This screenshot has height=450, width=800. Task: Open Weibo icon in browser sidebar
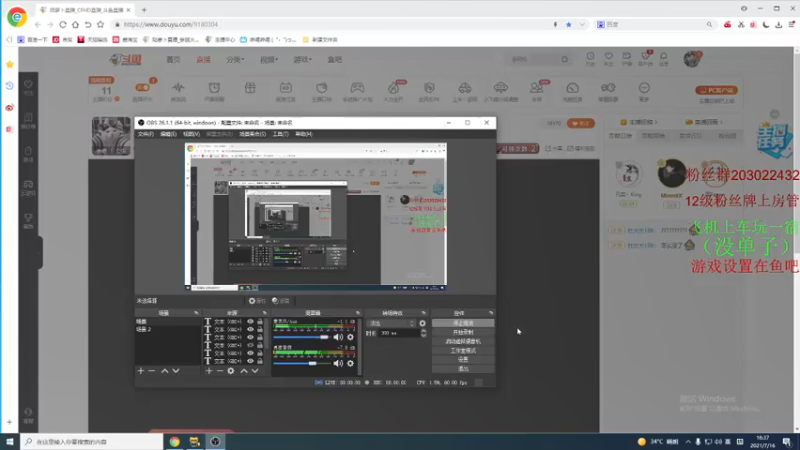tap(10, 108)
